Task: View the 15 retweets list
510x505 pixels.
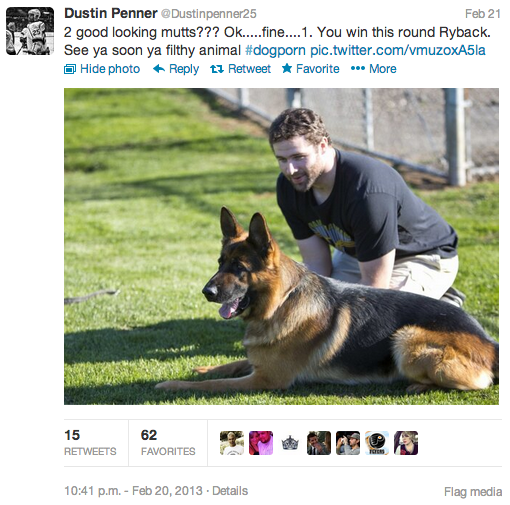Action: (x=90, y=443)
